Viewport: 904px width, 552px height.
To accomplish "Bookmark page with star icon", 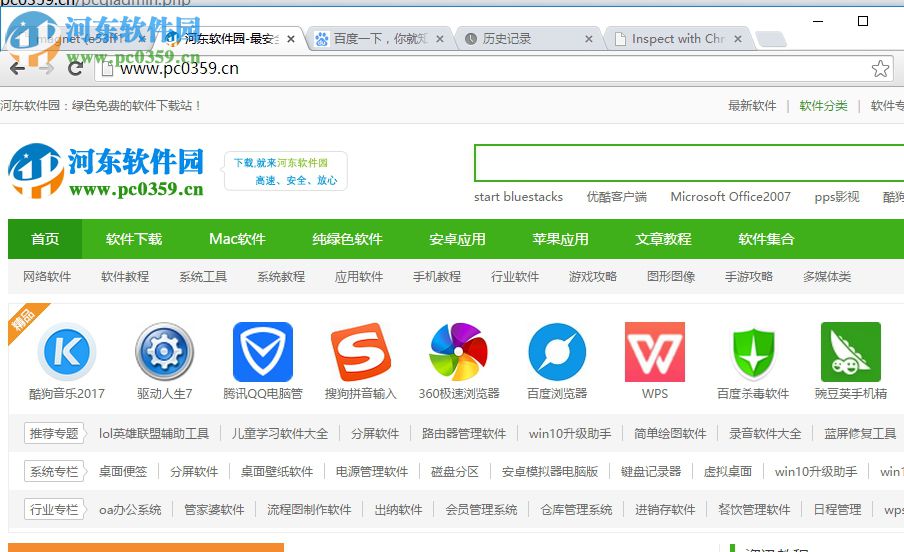I will coord(880,69).
